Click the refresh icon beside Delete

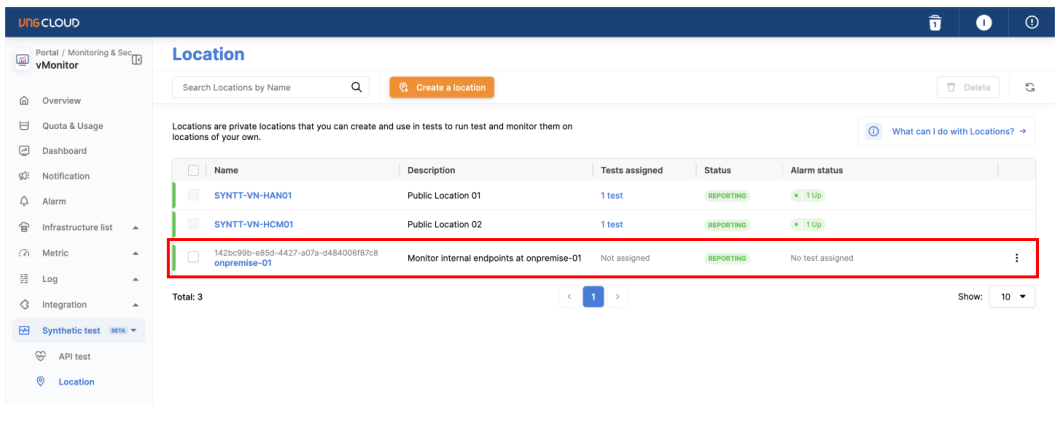coord(1029,88)
